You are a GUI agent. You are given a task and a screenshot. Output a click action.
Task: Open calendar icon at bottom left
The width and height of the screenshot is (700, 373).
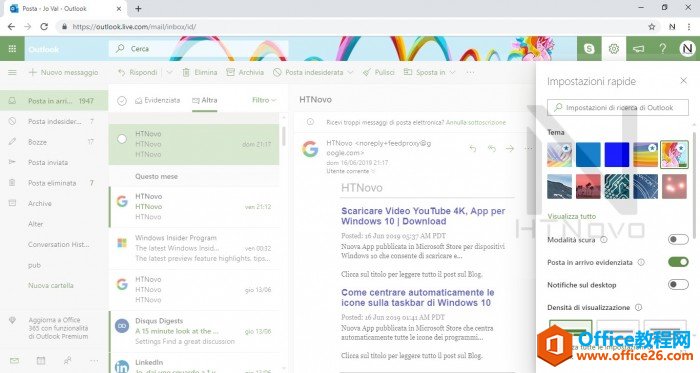tap(41, 360)
